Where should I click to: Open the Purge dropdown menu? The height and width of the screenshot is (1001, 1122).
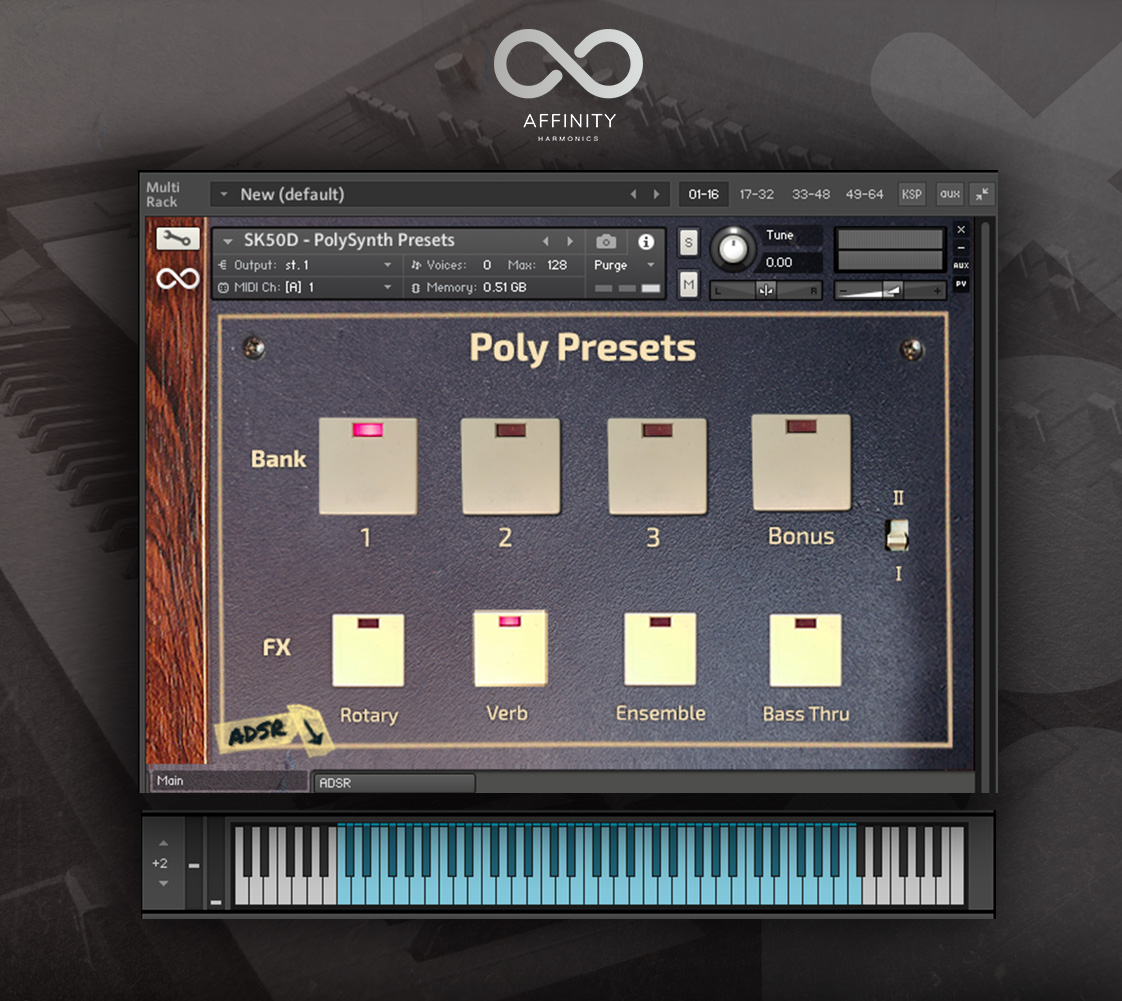(625, 265)
